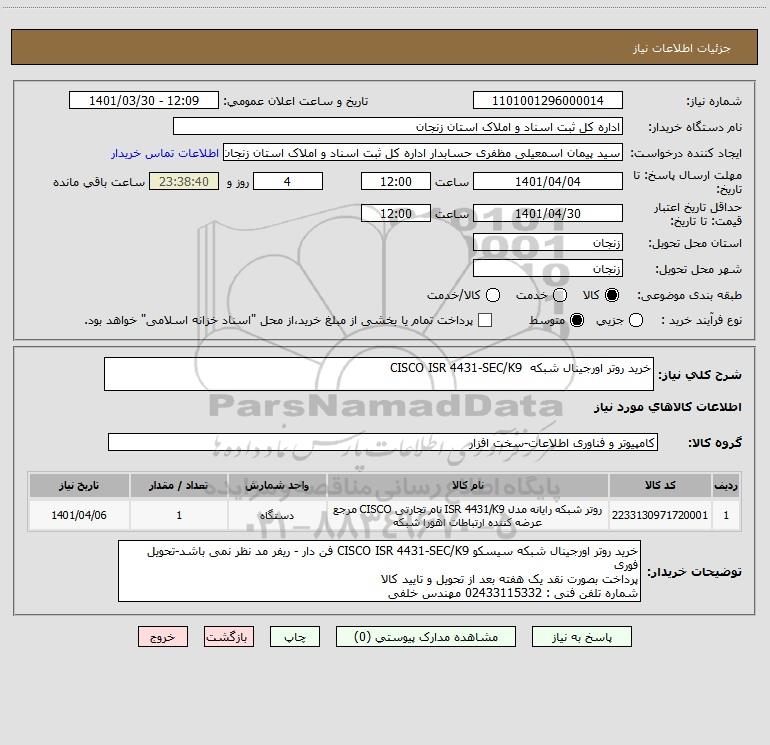The image size is (770, 745).
Task: Click the announcement date field 1401/03/30 - 12:09
Action: pyautogui.click(x=144, y=101)
